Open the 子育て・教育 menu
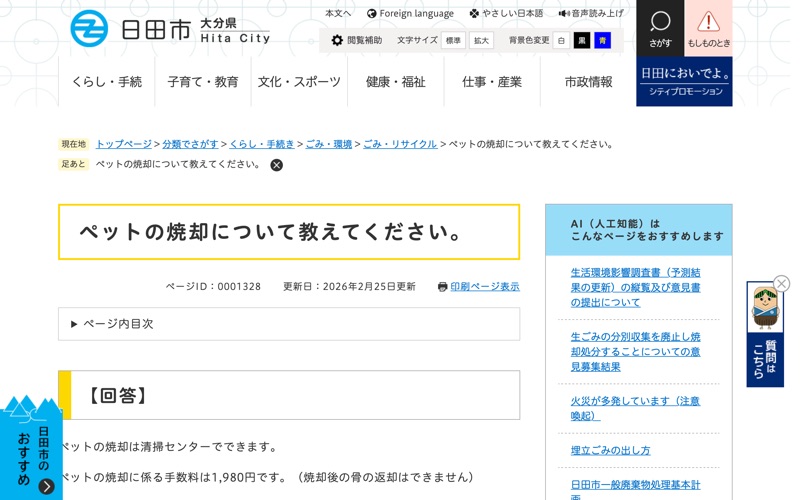This screenshot has width=800, height=500. pyautogui.click(x=203, y=82)
